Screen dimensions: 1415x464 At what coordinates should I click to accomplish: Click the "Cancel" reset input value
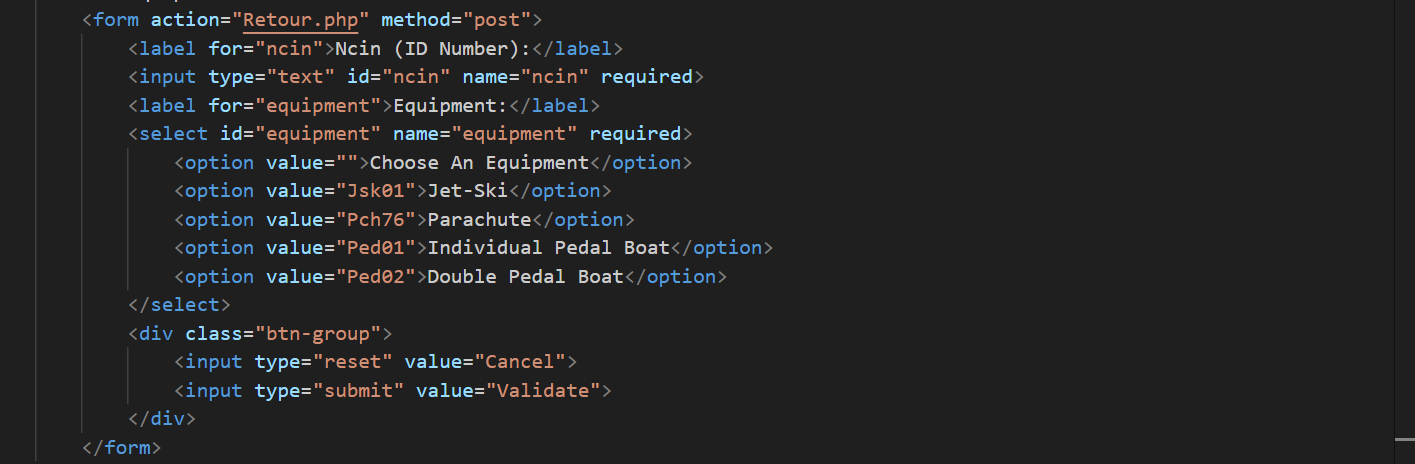click(519, 362)
